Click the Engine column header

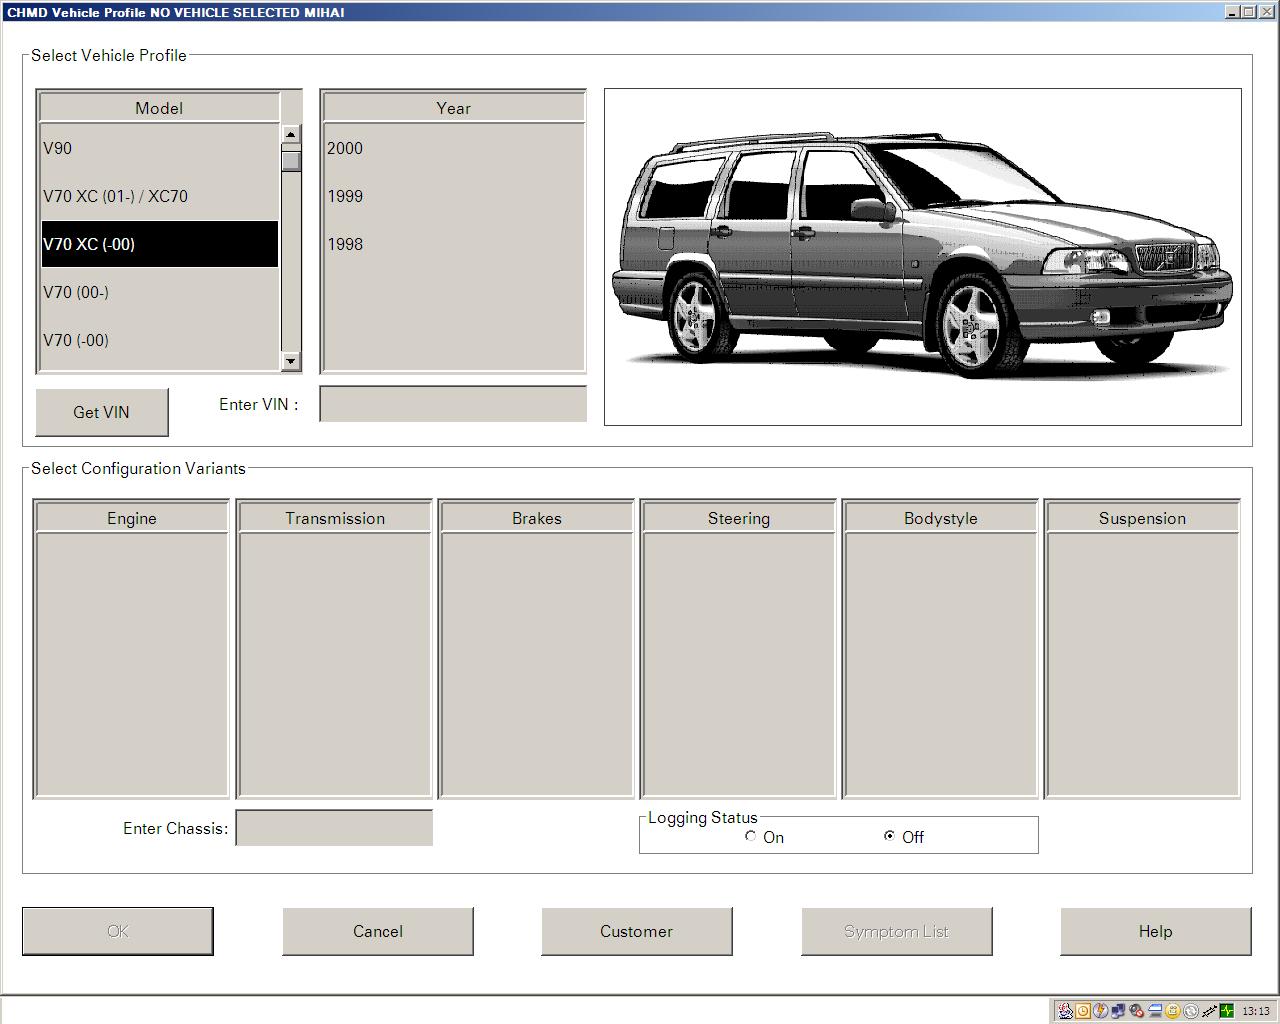[x=132, y=518]
